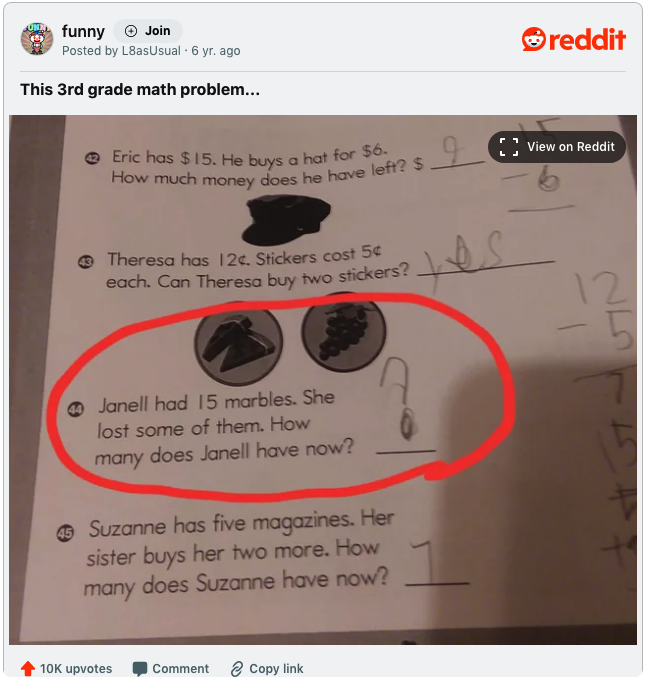Viewport: 646px width, 678px height.
Task: Join the funny community
Action: pos(148,31)
